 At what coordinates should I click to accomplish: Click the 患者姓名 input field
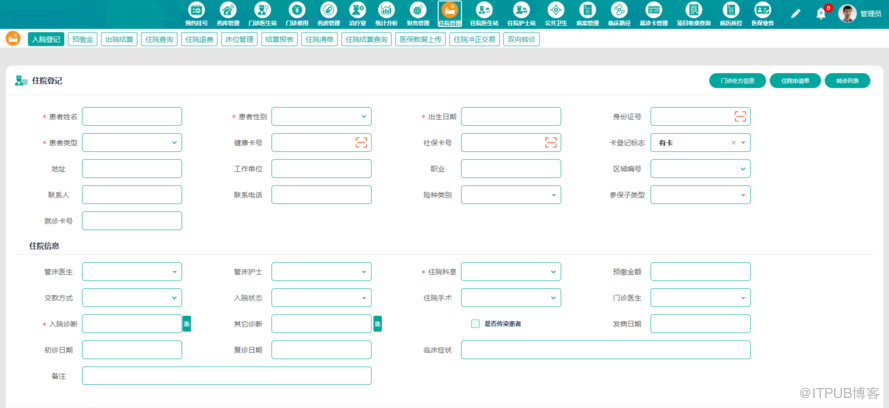coord(132,117)
